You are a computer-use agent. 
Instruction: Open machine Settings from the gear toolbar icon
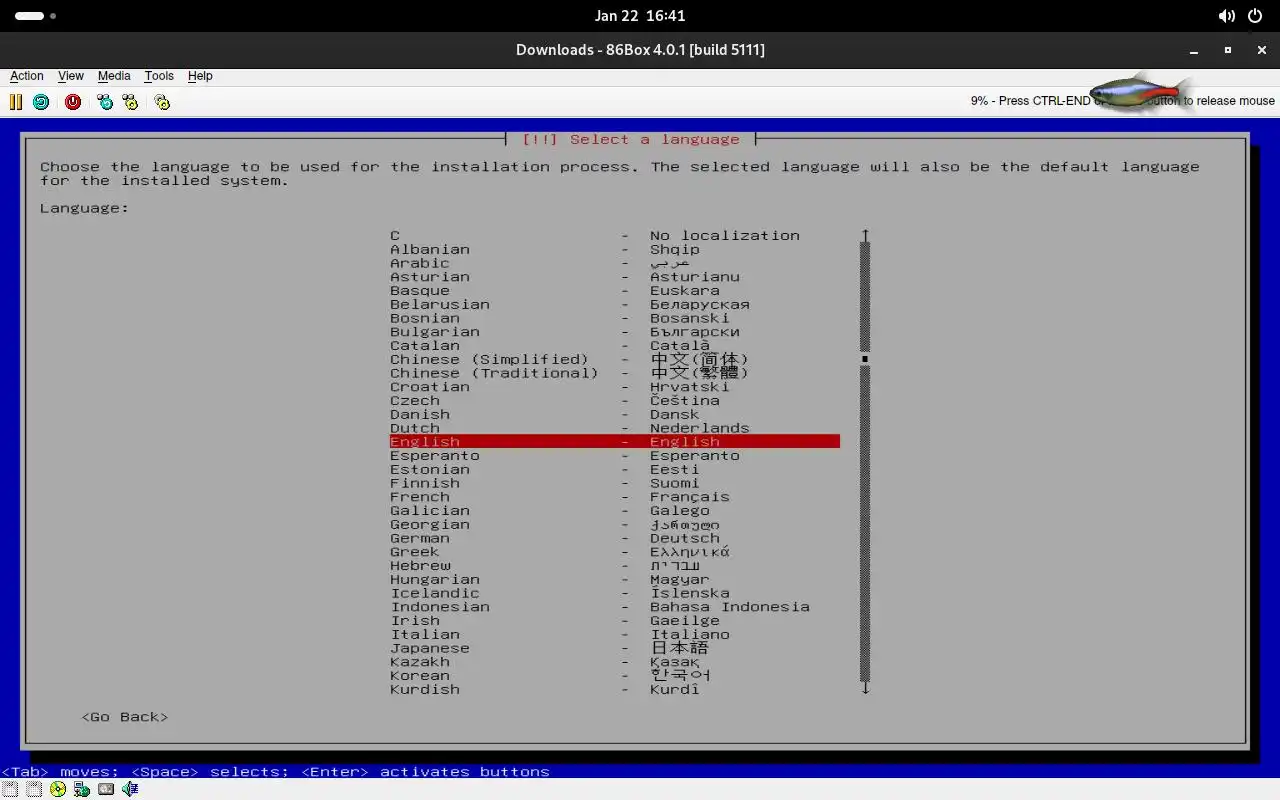162,102
